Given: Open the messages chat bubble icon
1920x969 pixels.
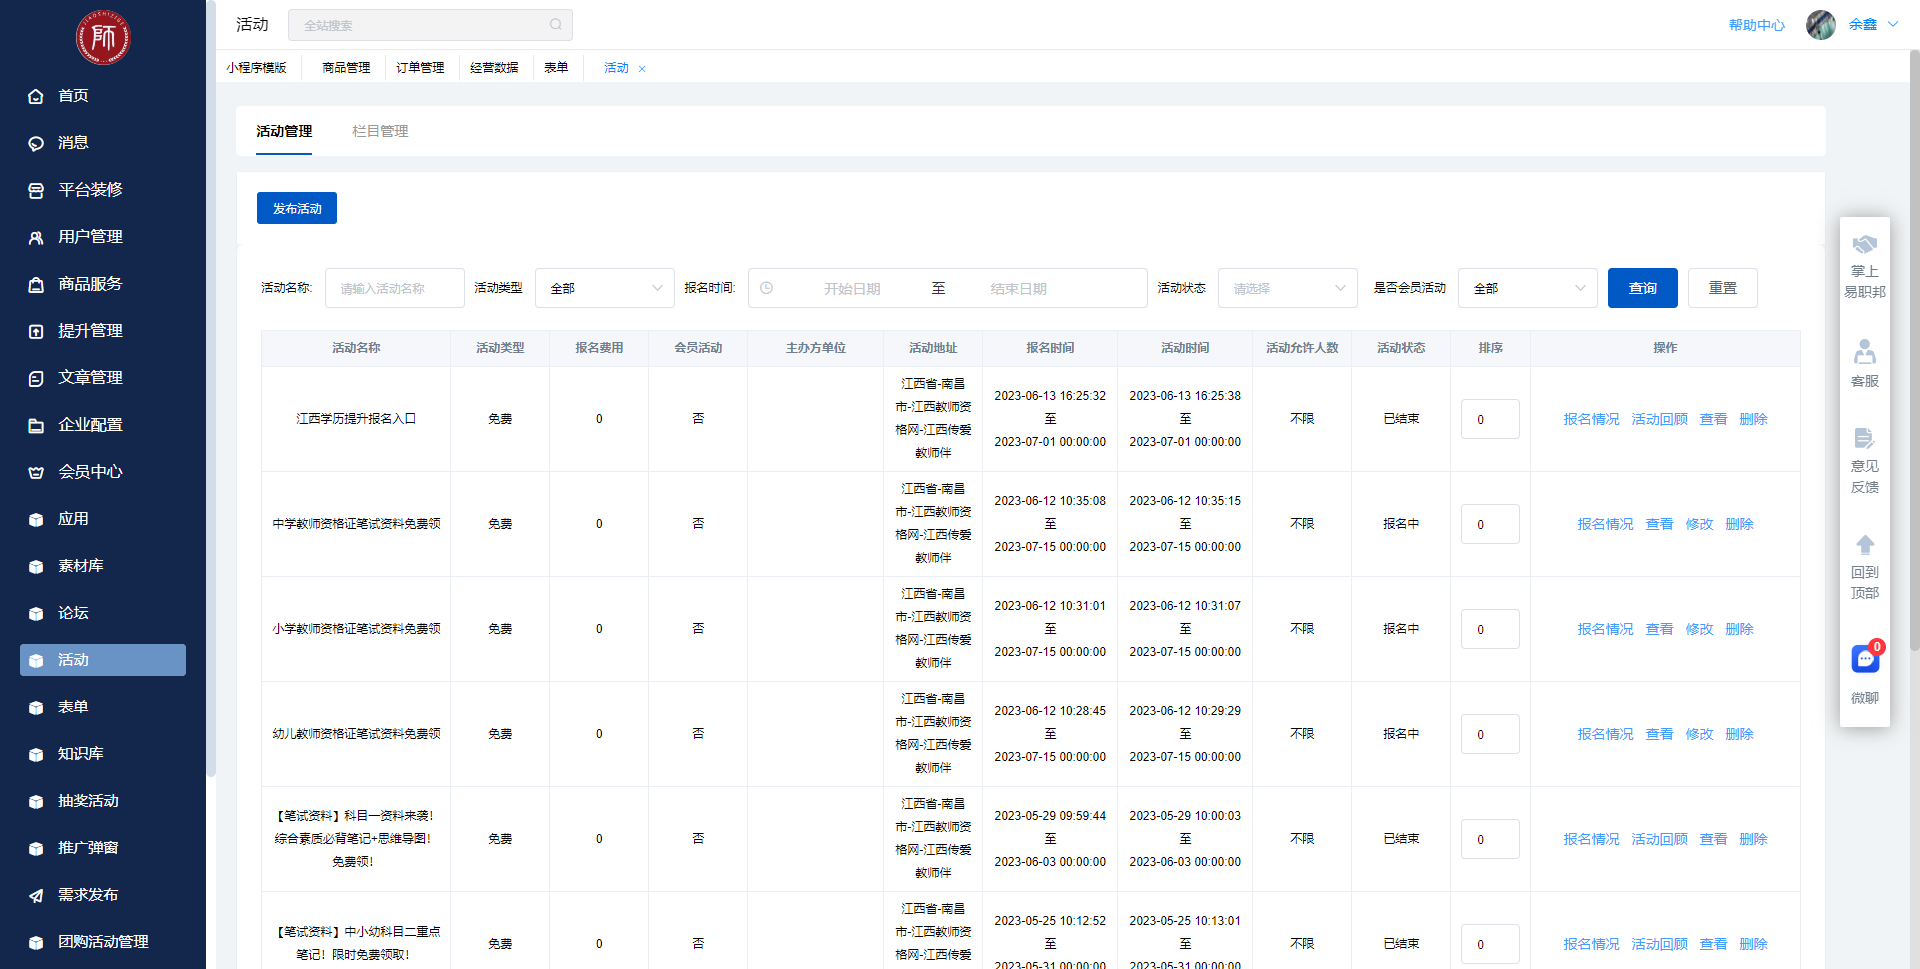Looking at the screenshot, I should pos(36,143).
